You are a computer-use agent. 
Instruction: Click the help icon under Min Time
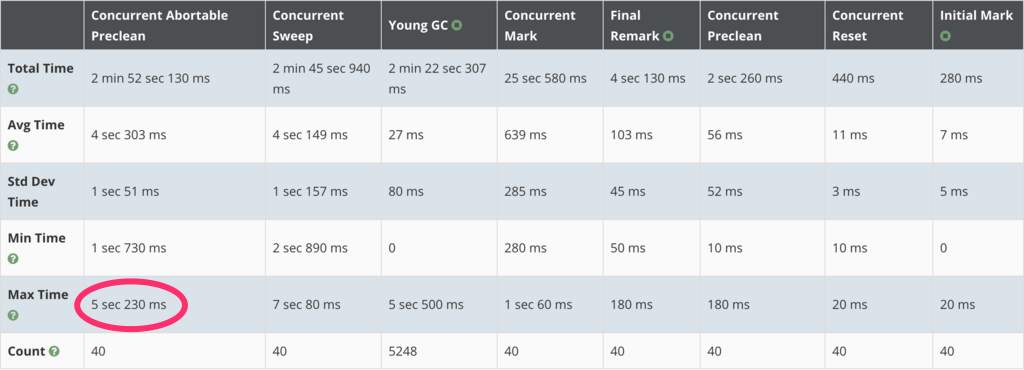pos(13,258)
